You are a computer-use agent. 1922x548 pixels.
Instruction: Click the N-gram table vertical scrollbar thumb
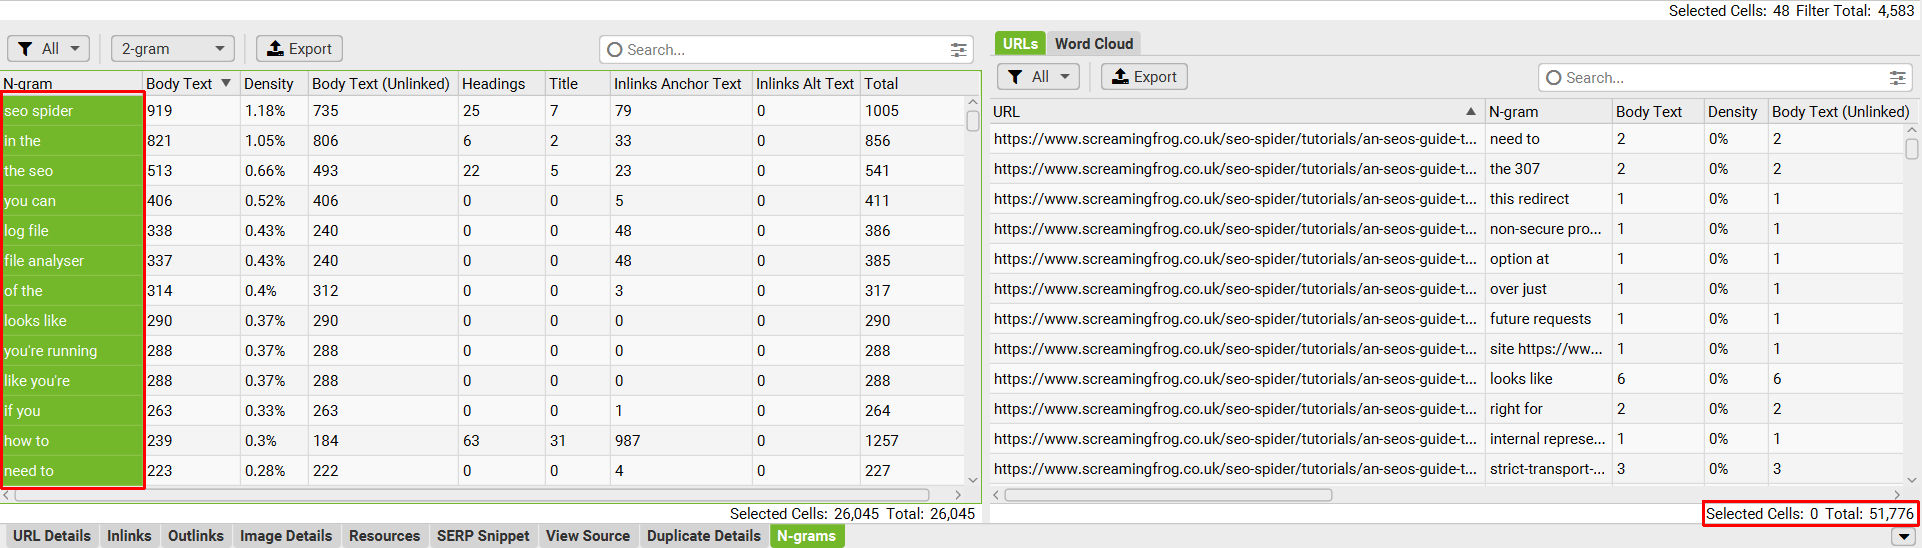tap(973, 121)
